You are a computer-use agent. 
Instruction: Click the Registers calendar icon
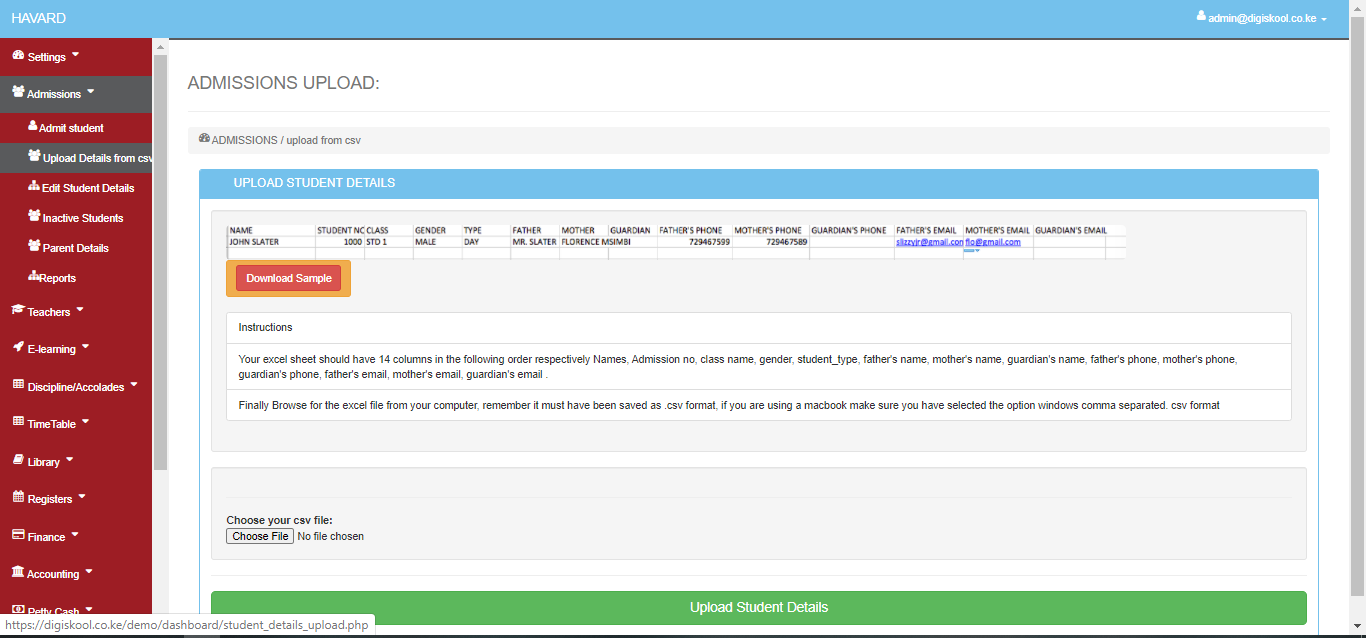18,498
